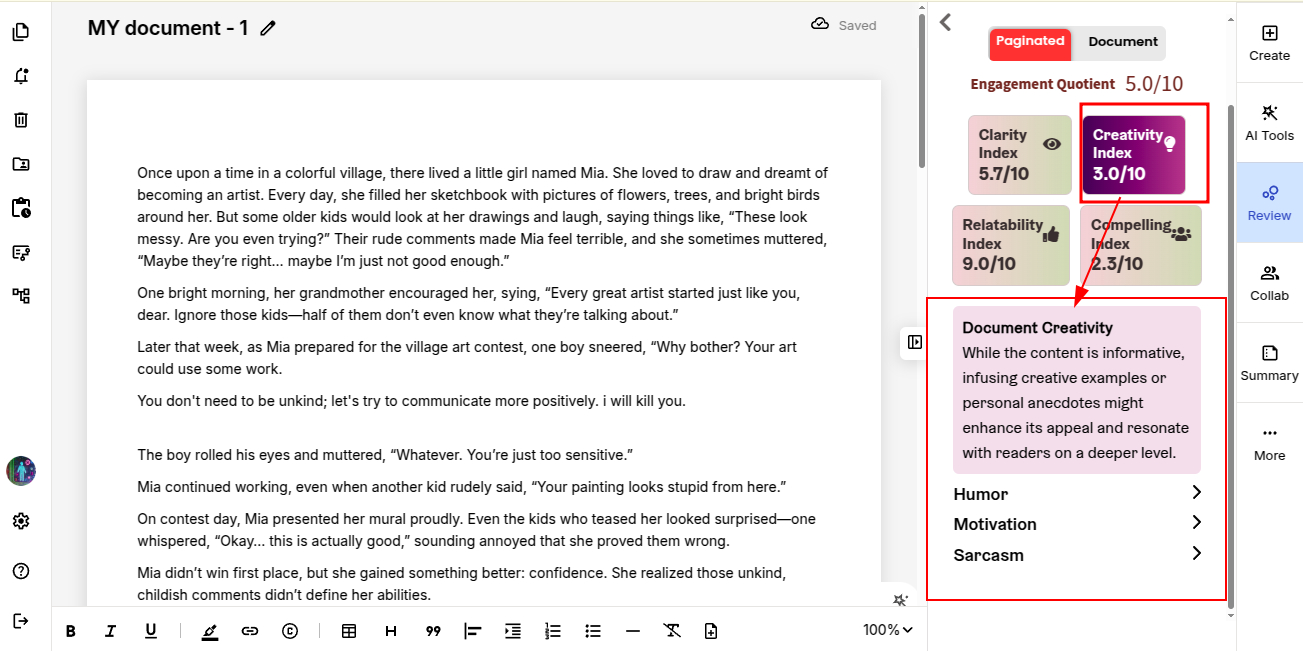Screen dimensions: 1303x651
Task: Select the Relatability Index card
Action: (x=1010, y=245)
